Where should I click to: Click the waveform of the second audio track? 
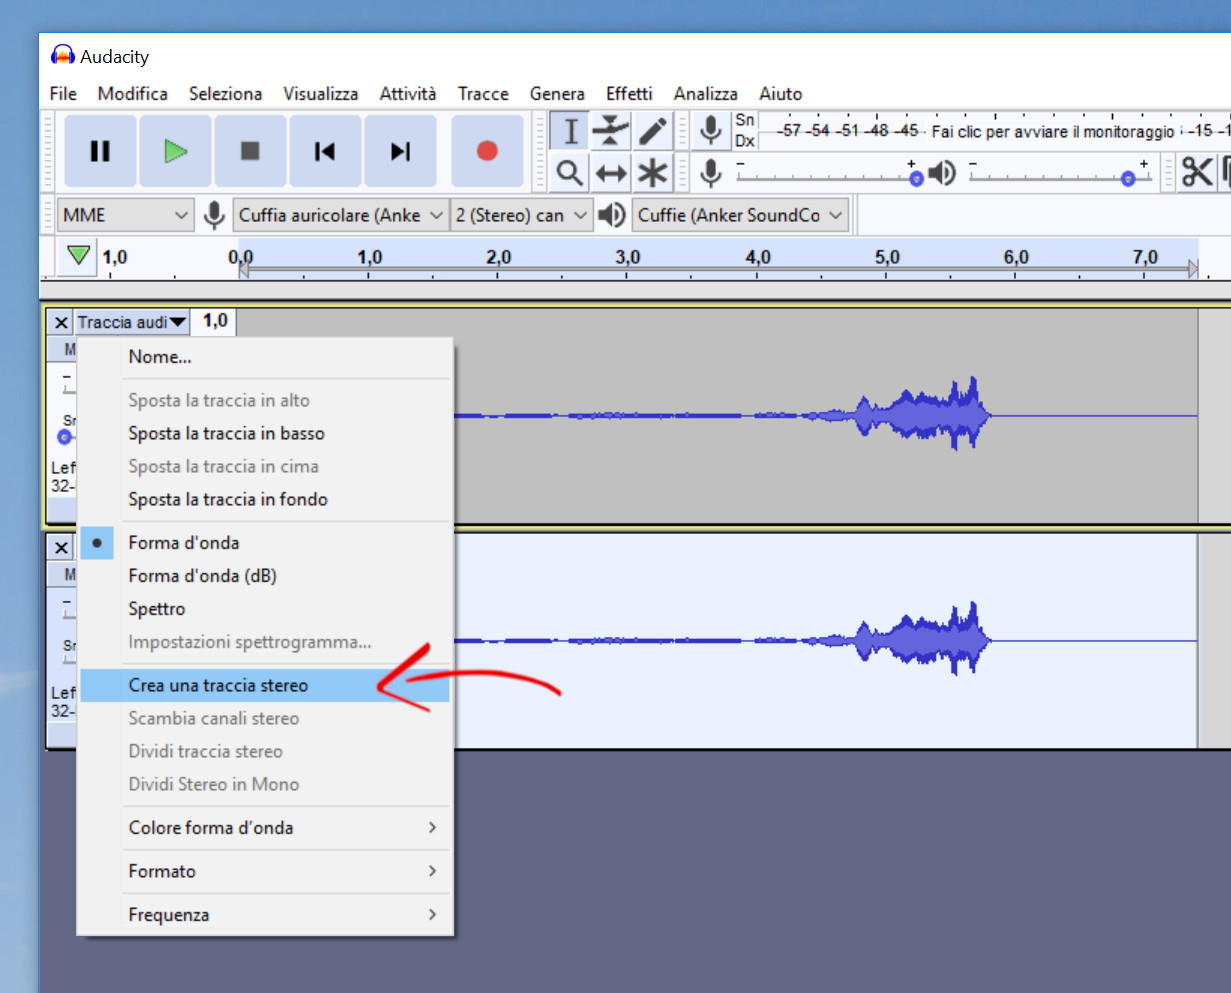point(825,640)
